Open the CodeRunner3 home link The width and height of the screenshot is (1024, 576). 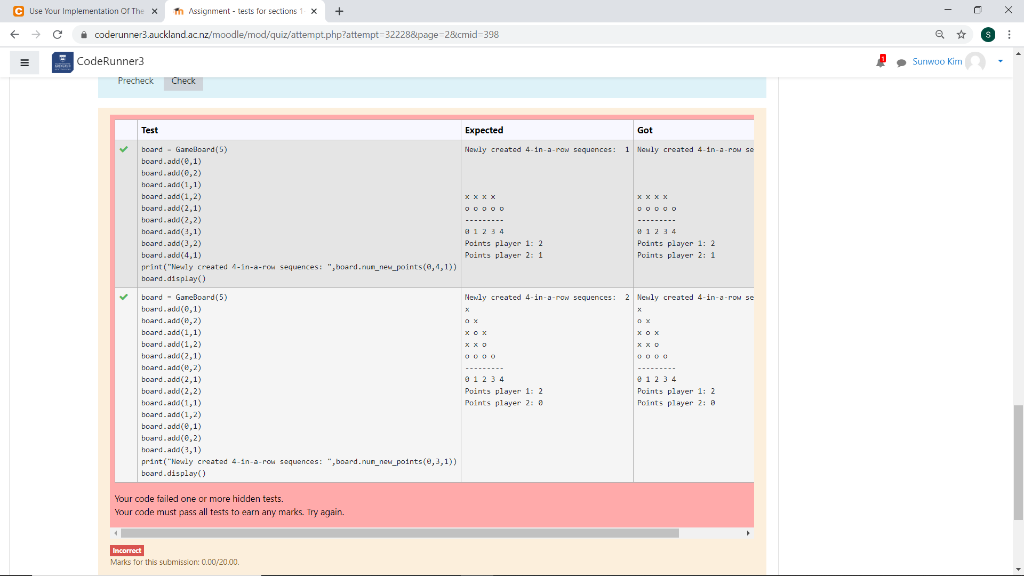click(x=110, y=61)
